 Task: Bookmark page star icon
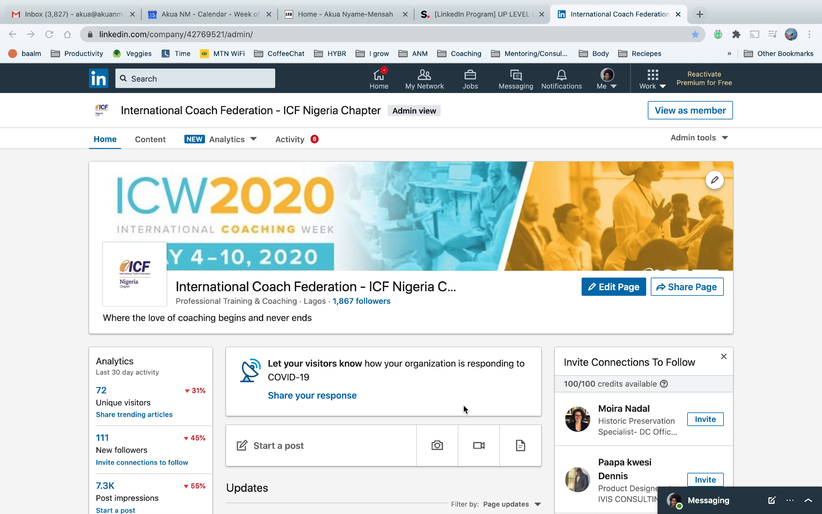(x=695, y=34)
